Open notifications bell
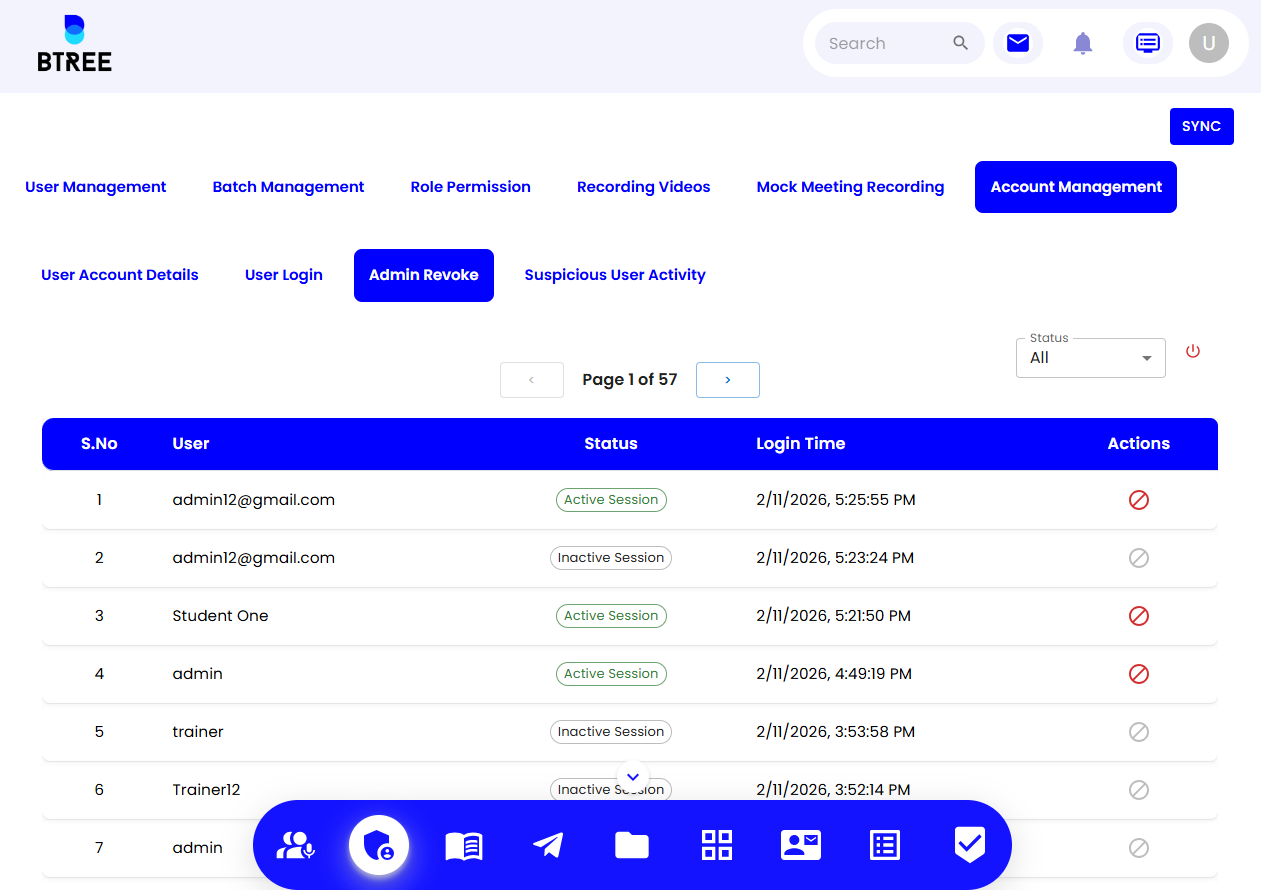The image size is (1261, 890). pos(1083,43)
